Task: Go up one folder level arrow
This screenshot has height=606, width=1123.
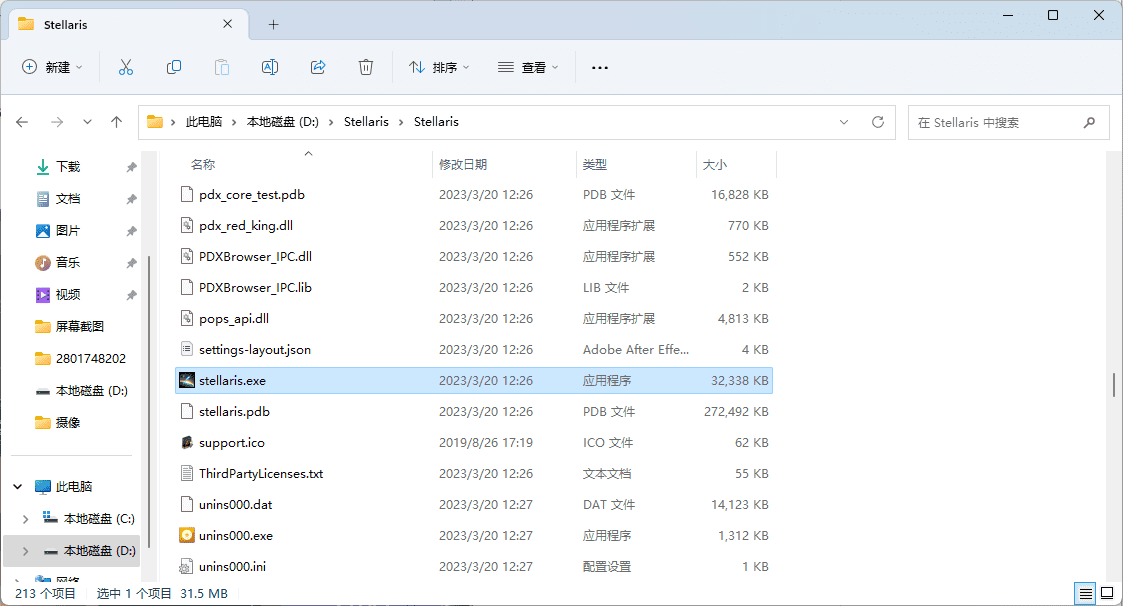Action: coord(117,122)
